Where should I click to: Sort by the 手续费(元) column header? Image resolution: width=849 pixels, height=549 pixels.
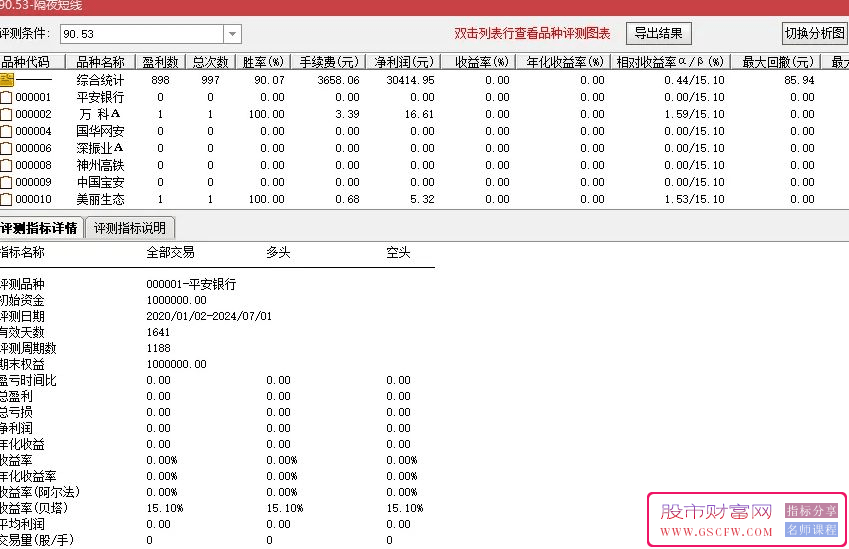tap(329, 62)
